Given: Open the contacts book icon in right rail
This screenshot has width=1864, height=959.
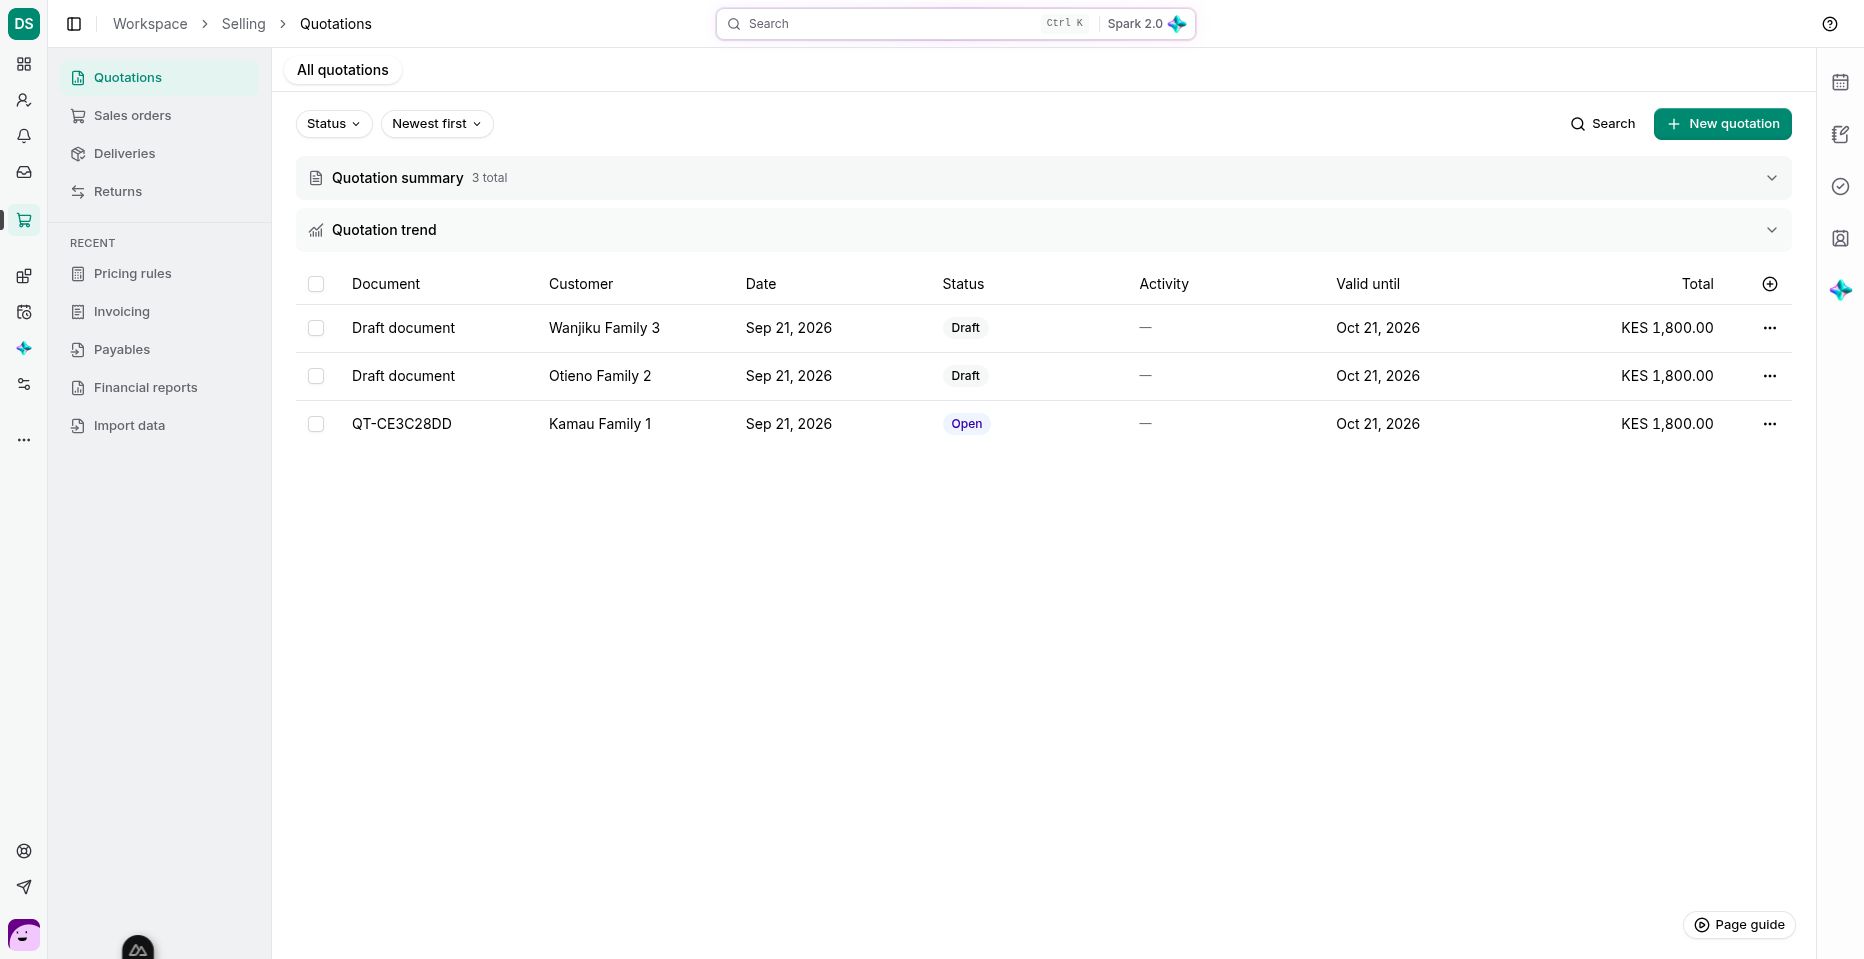Looking at the screenshot, I should (1840, 238).
